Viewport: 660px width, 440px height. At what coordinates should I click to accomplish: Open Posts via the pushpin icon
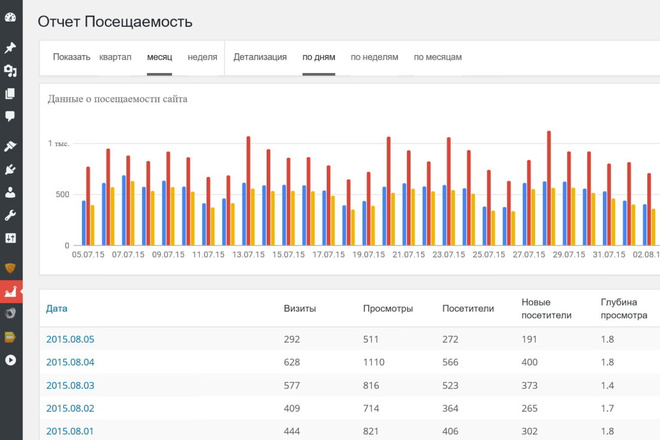[x=10, y=48]
